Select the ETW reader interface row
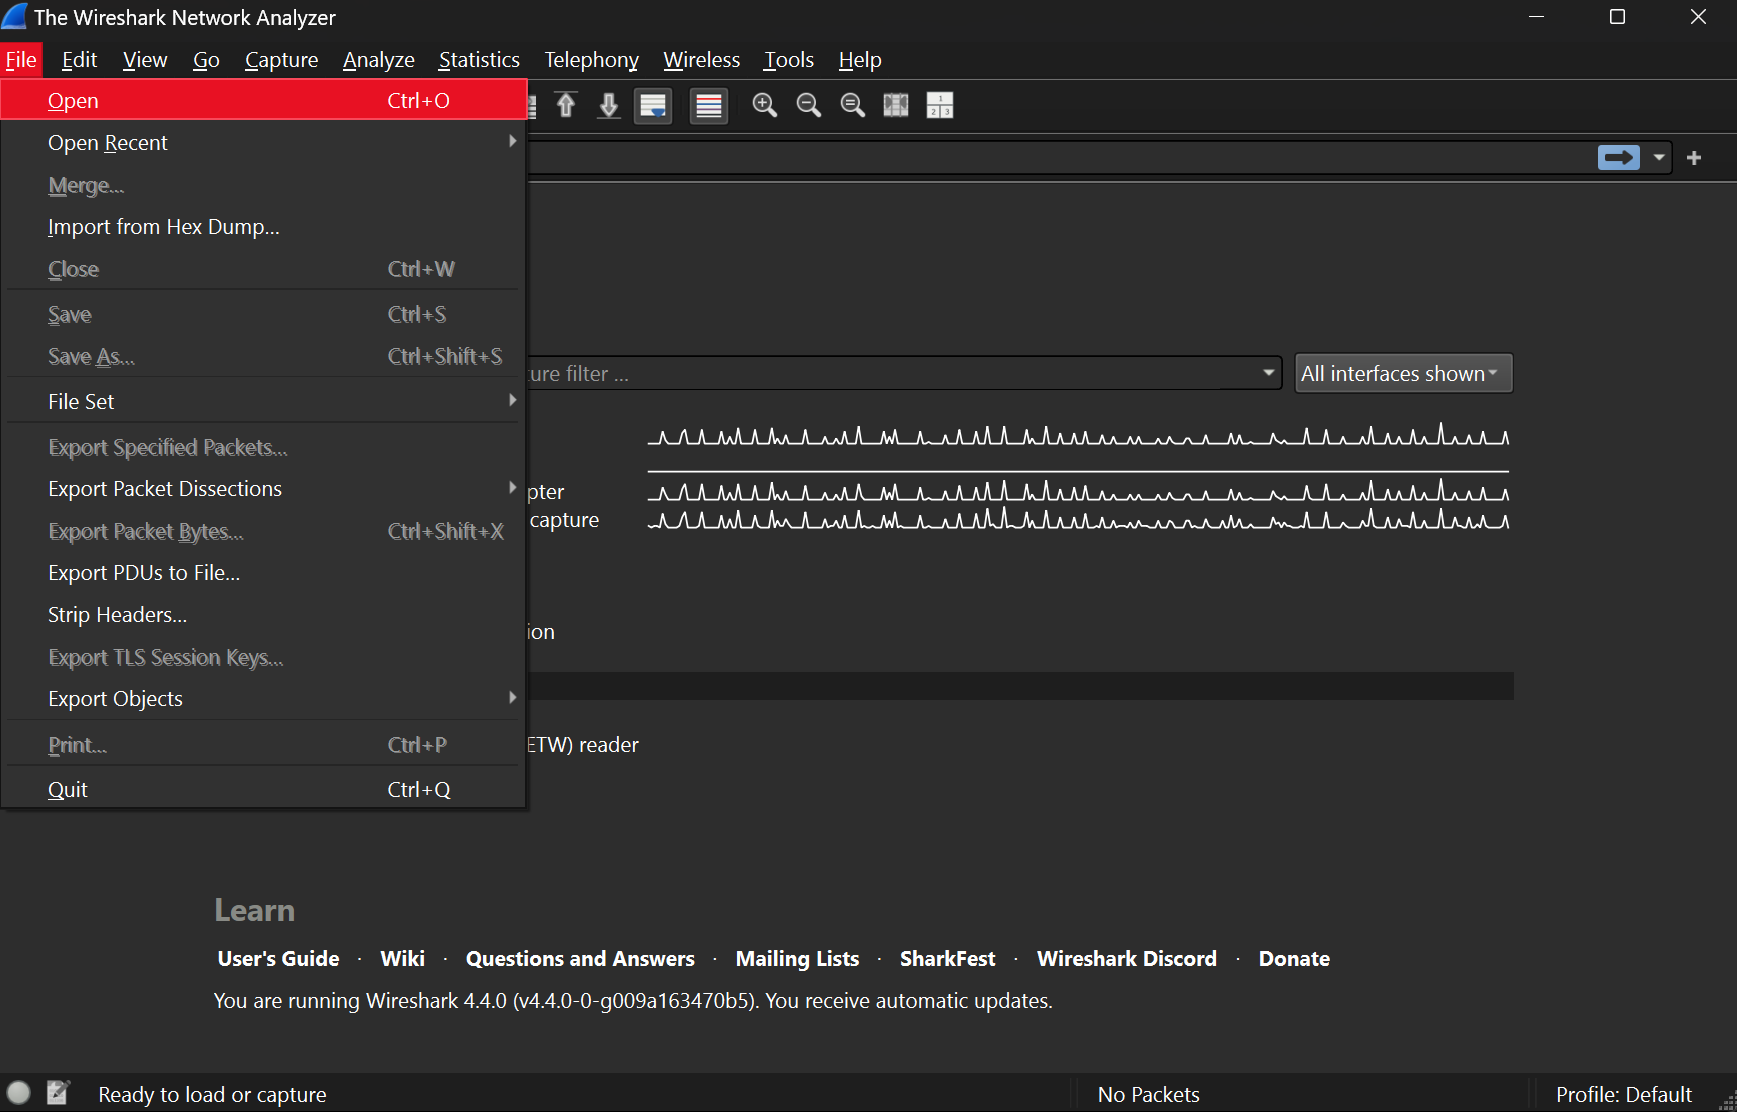 click(1020, 745)
